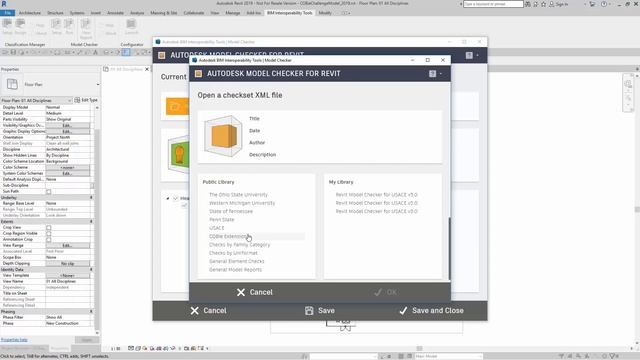Open dropdown arrow beside front dialog help icon
The image size is (640, 360).
click(x=441, y=74)
